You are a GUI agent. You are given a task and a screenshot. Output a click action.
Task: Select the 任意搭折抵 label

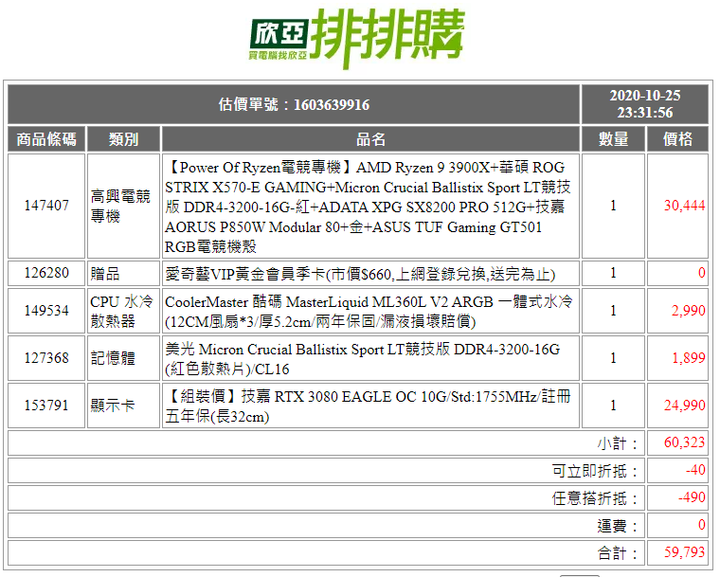595,498
